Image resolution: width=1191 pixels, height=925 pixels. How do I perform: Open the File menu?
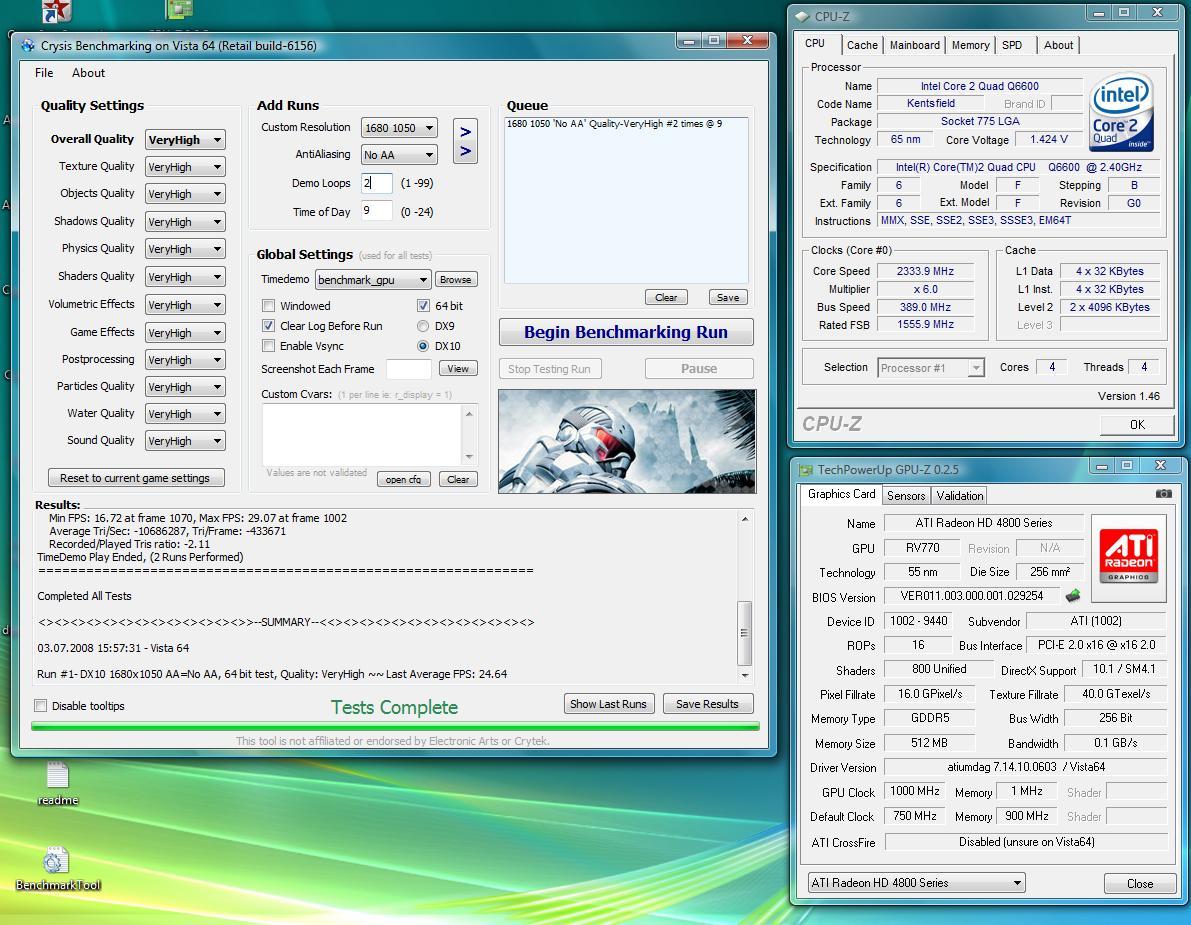(44, 73)
